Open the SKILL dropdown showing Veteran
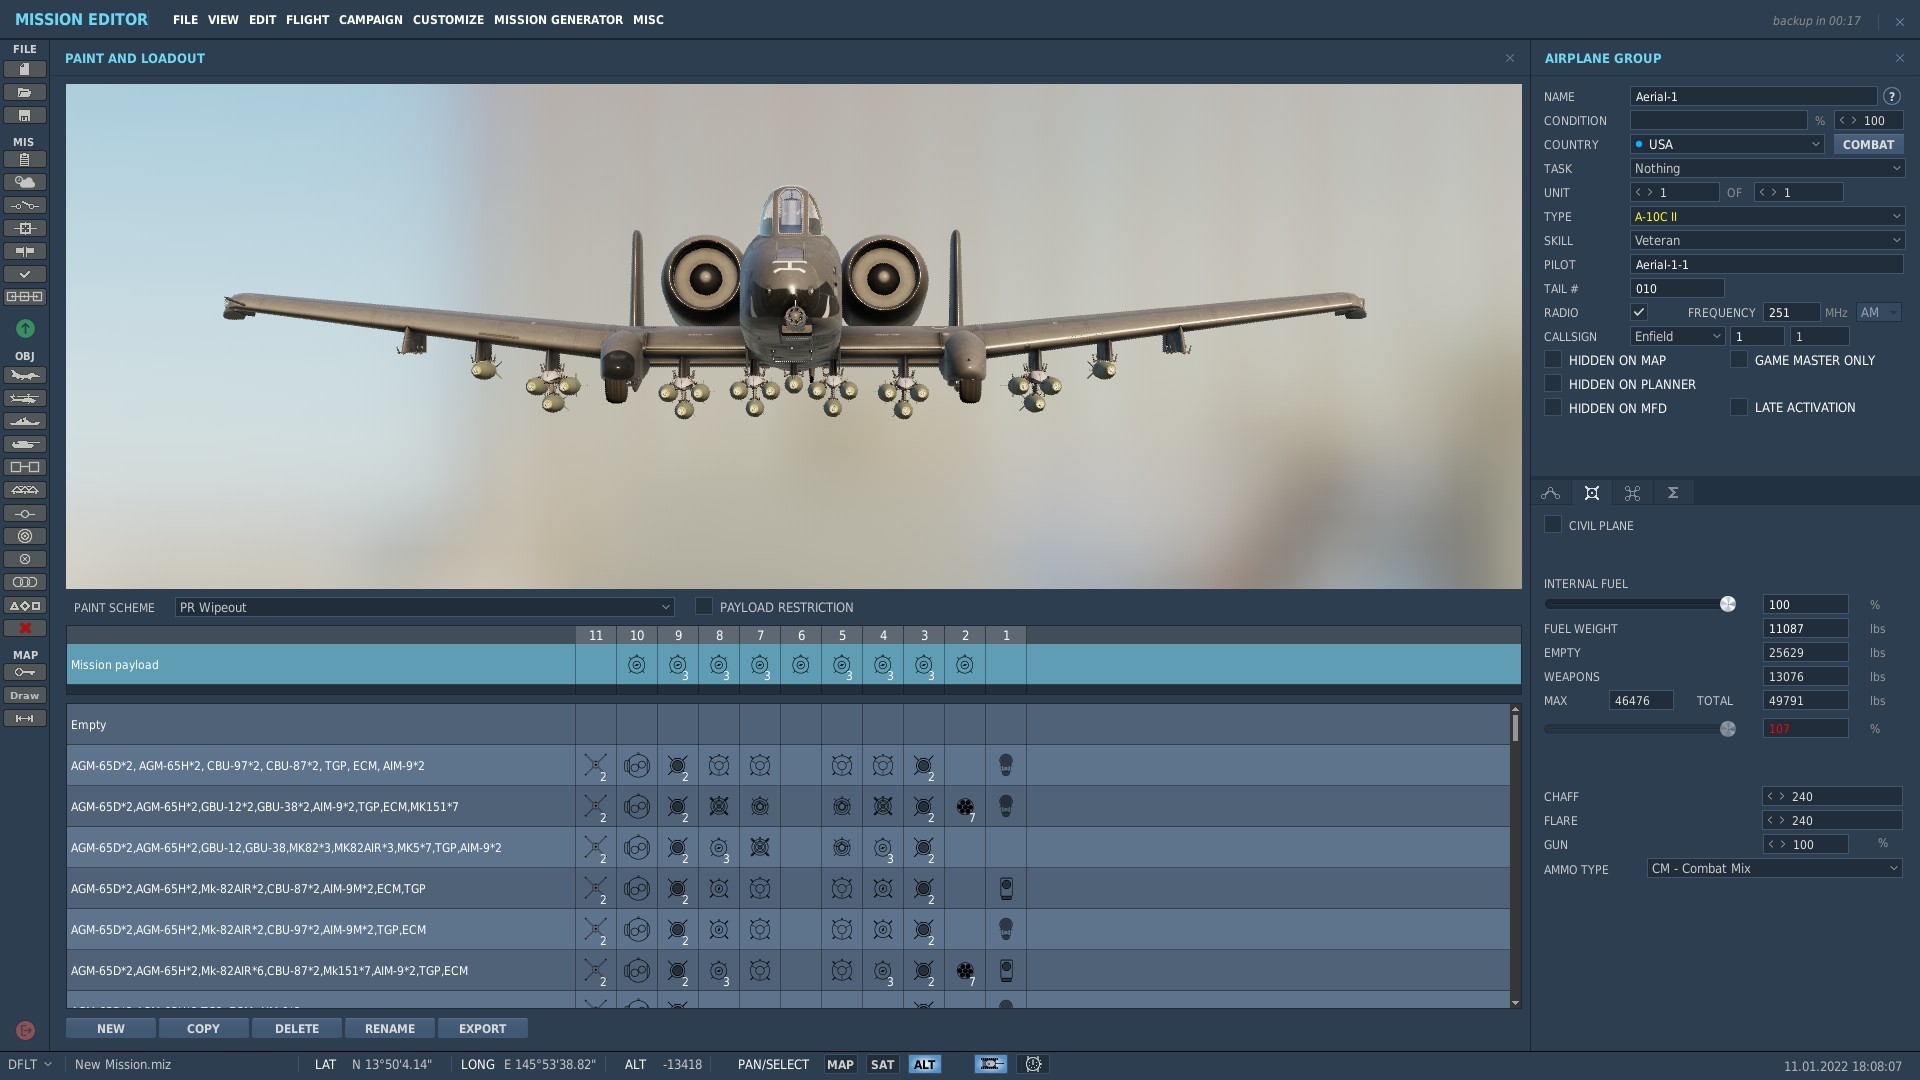 1767,240
